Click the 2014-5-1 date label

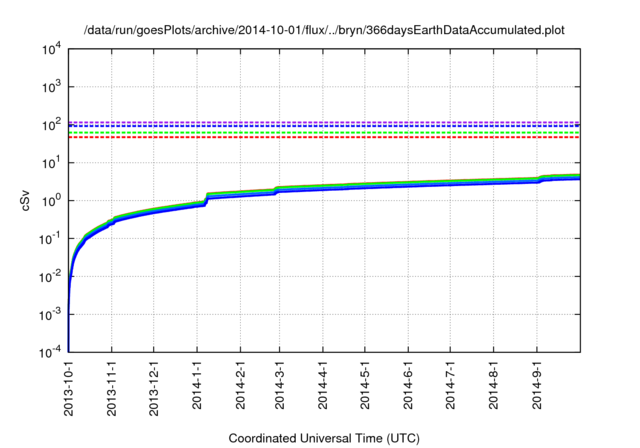pyautogui.click(x=365, y=385)
